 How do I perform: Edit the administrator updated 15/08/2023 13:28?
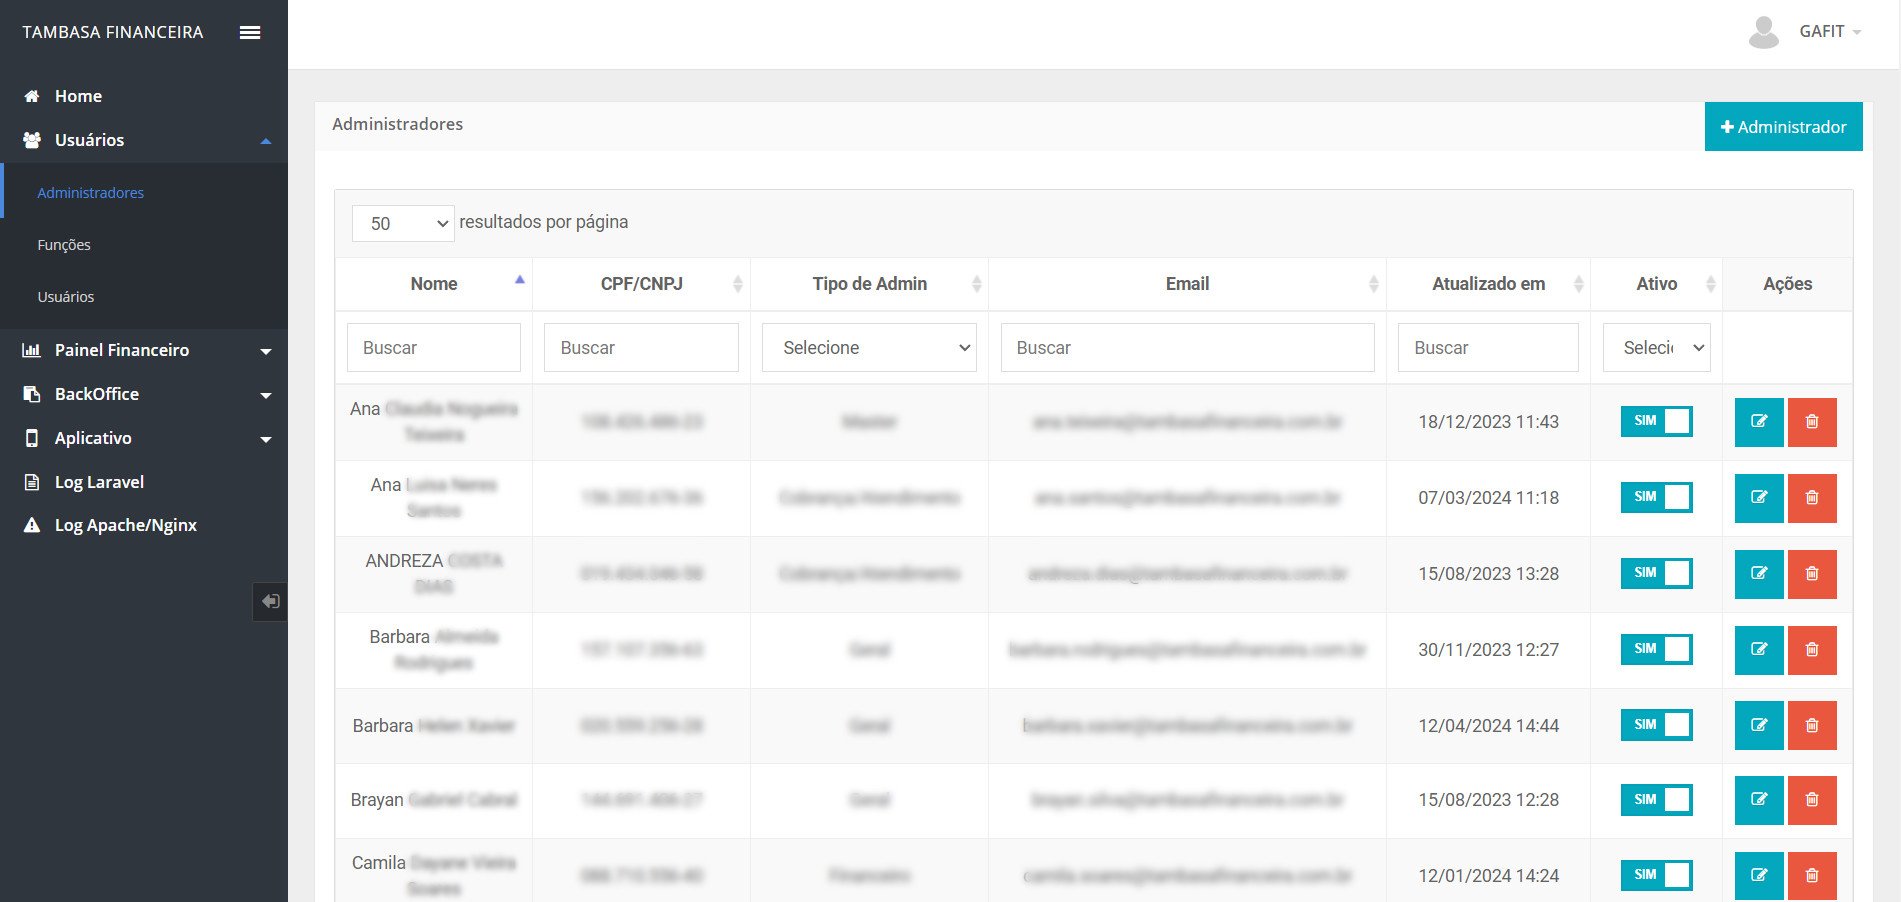click(1758, 574)
